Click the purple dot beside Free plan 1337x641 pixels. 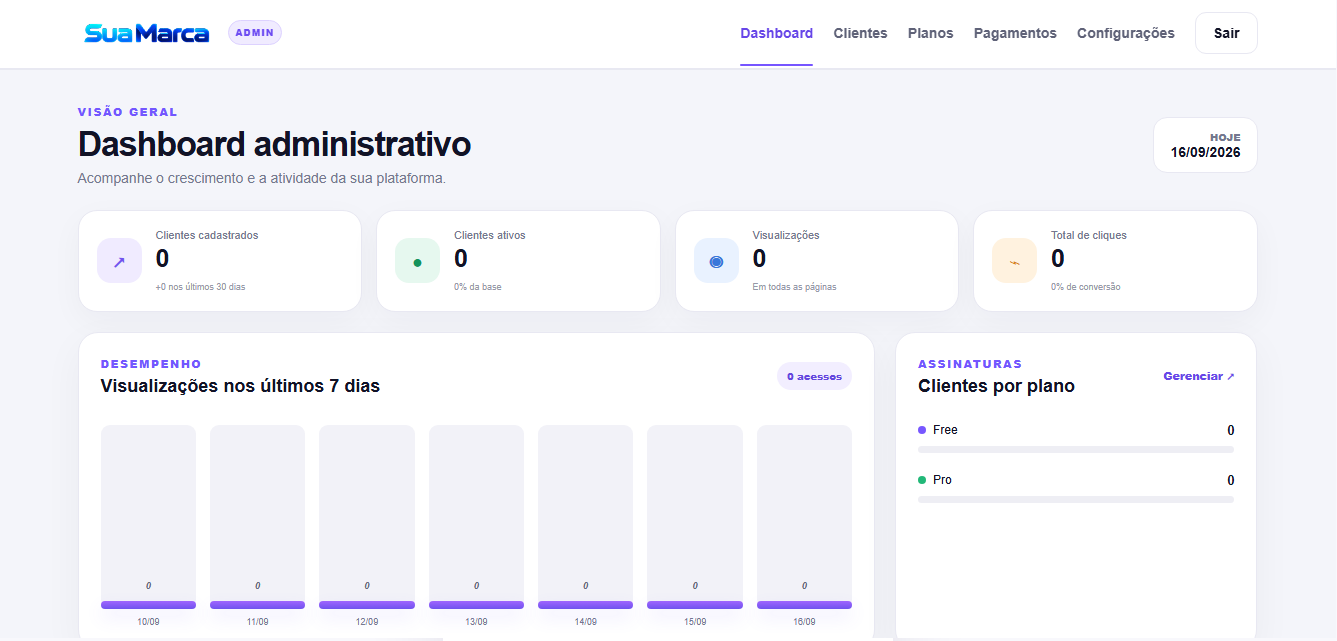[x=922, y=430]
